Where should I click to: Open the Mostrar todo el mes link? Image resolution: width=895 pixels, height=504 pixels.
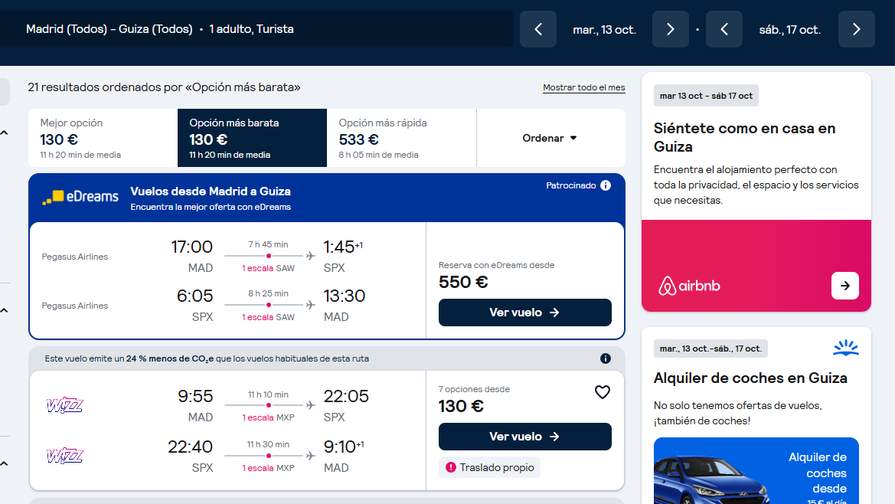pos(584,87)
